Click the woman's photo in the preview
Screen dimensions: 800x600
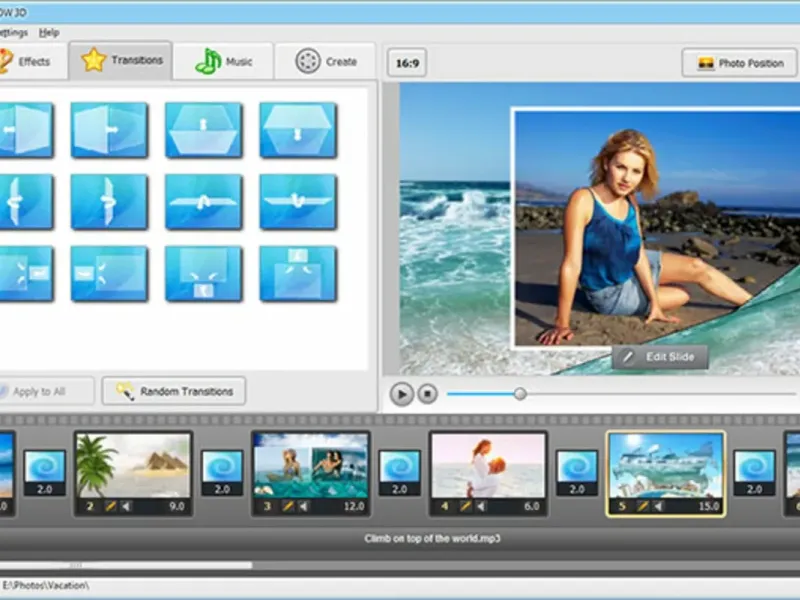click(x=657, y=229)
